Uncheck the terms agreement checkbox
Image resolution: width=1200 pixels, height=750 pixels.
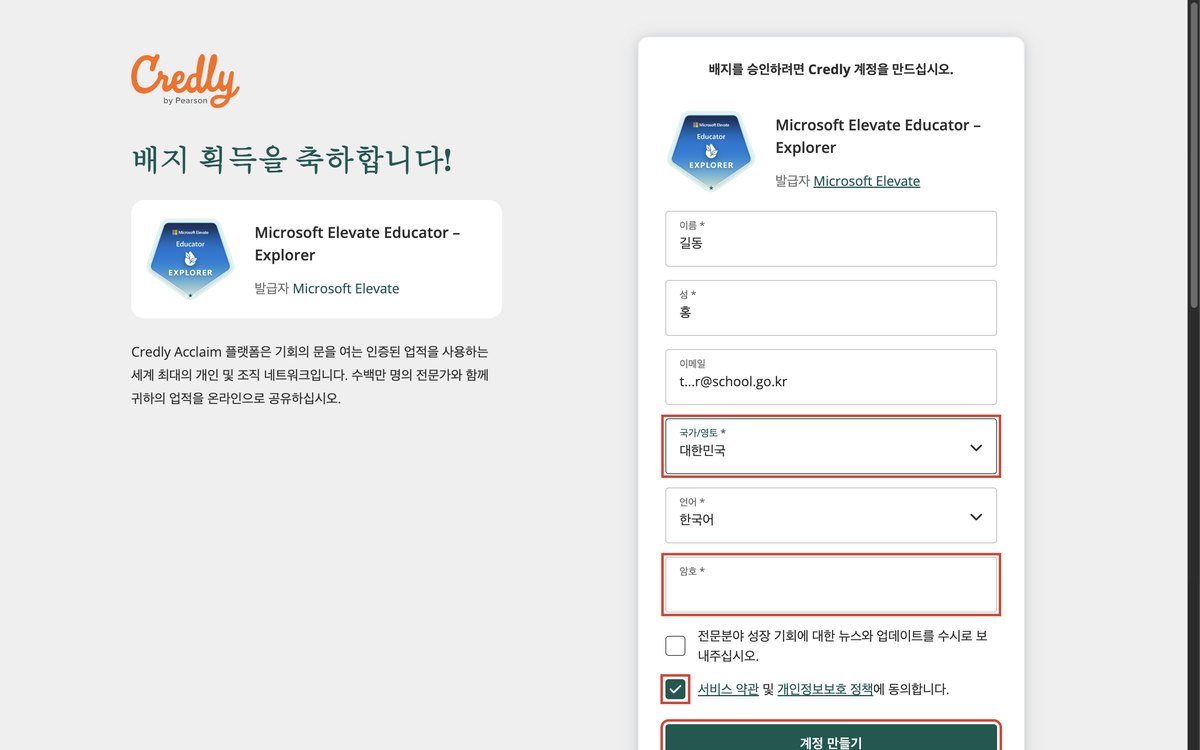tap(676, 689)
